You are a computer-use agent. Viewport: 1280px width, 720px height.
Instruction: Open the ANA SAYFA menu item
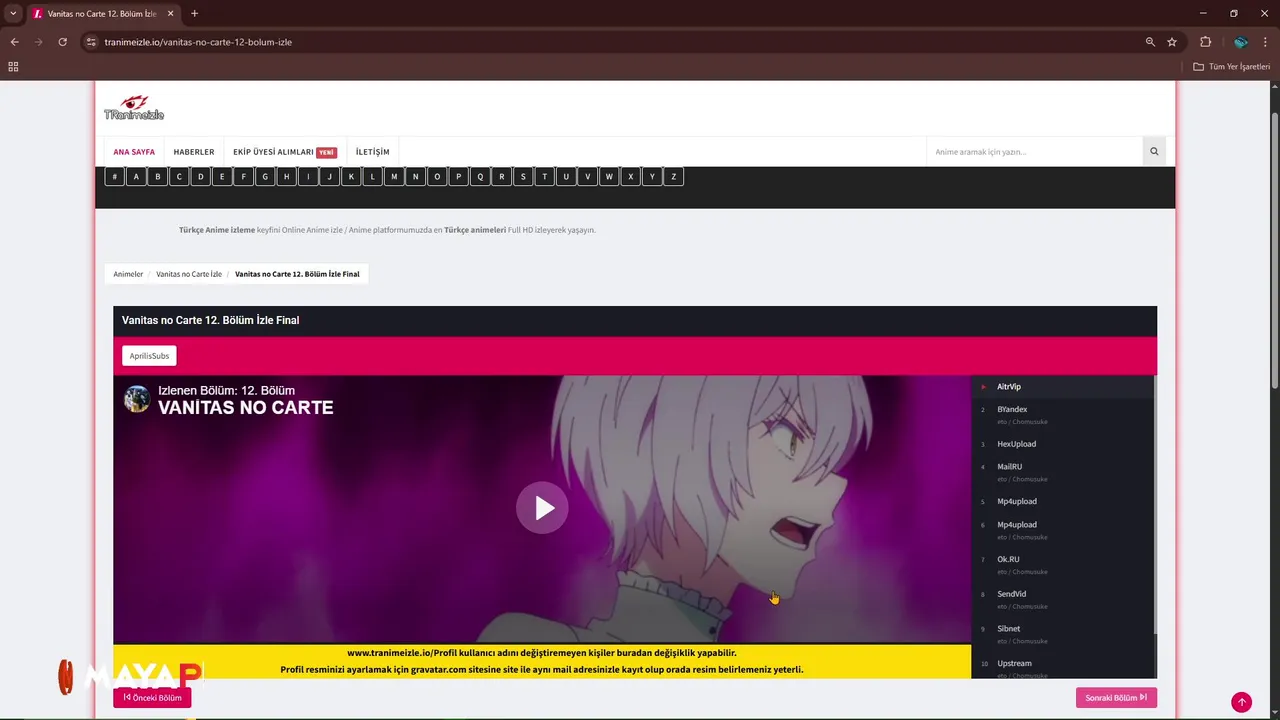click(134, 152)
